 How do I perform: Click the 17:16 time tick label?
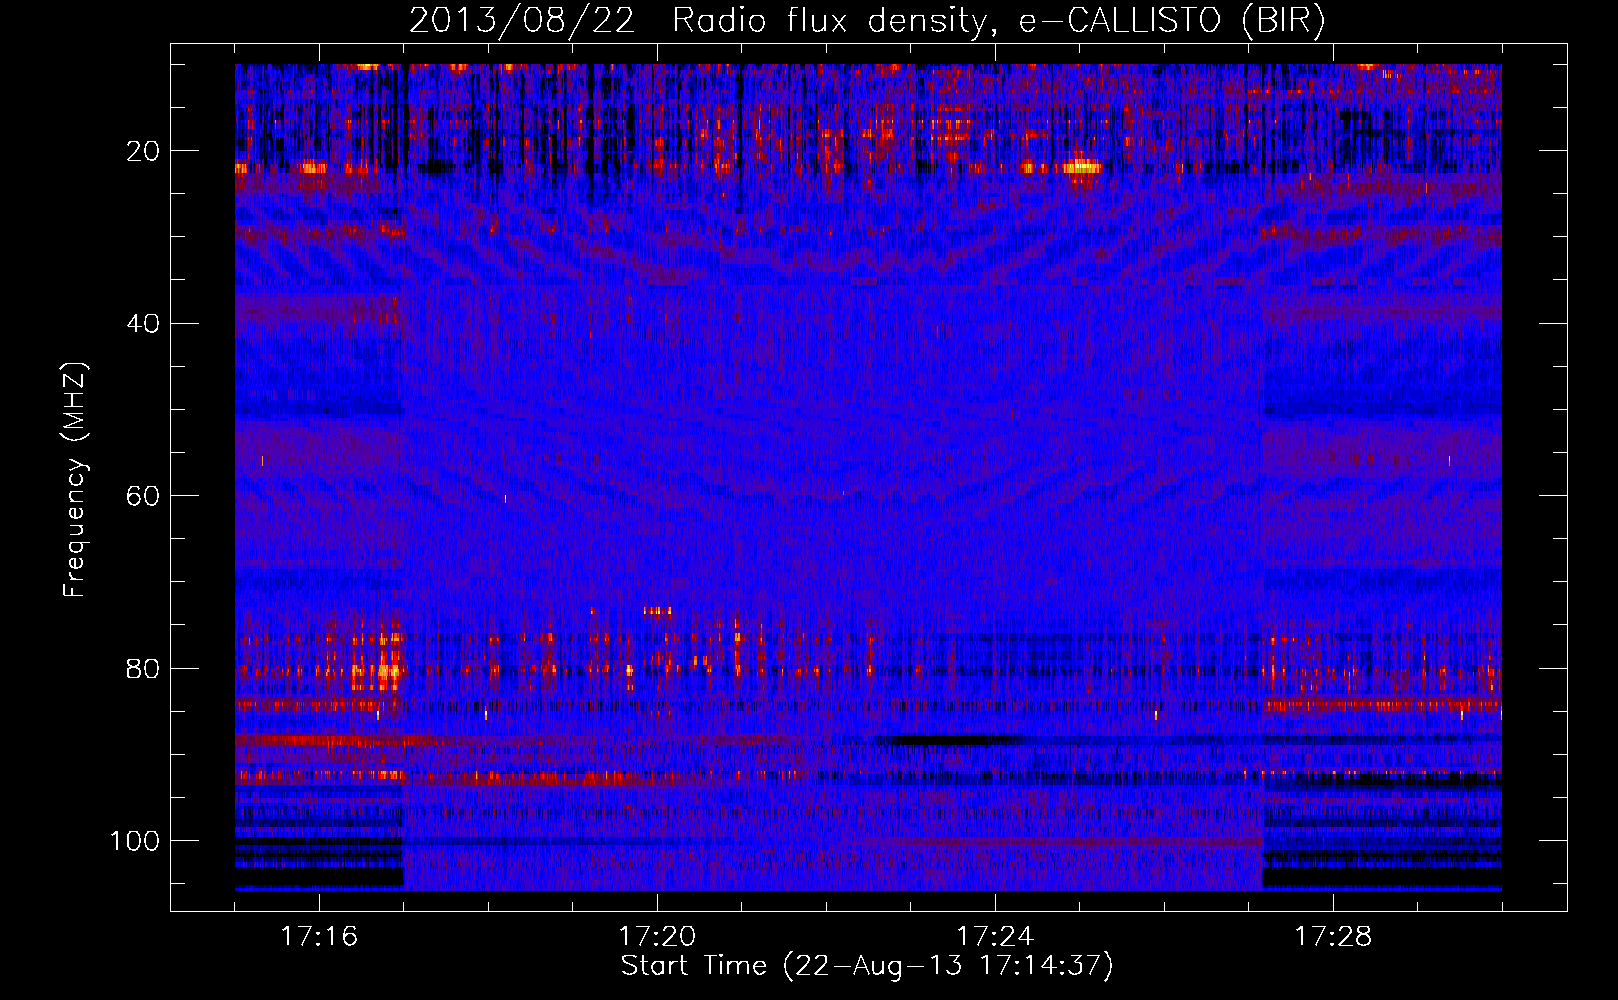coord(319,937)
